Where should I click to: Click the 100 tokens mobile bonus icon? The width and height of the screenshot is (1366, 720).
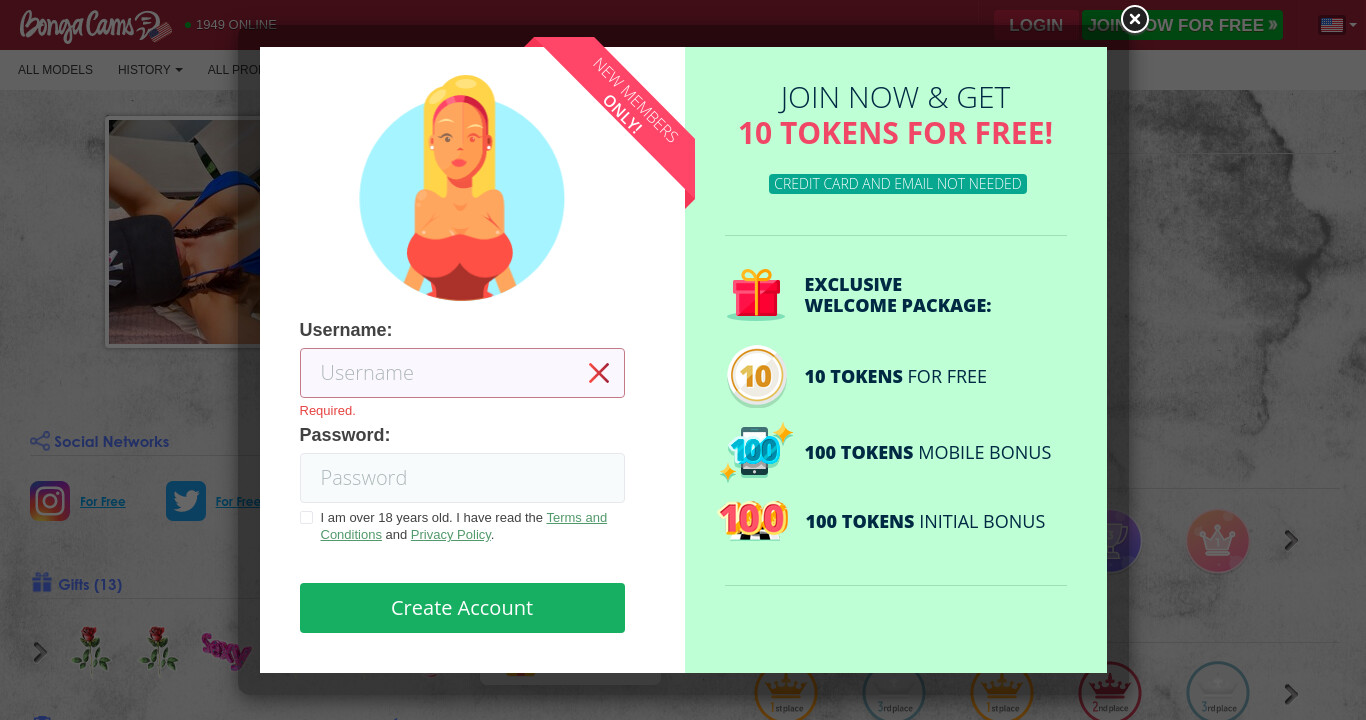[x=756, y=452]
